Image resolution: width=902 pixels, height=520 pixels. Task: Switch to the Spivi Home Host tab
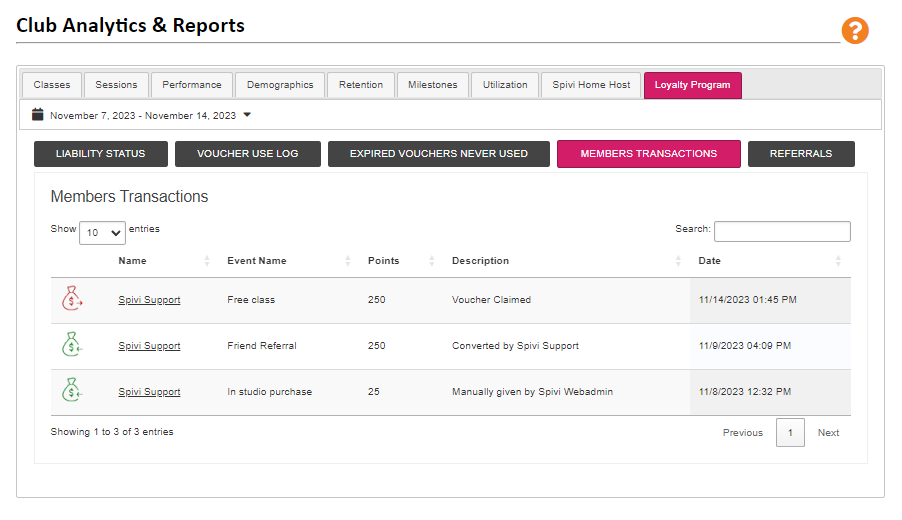(591, 85)
